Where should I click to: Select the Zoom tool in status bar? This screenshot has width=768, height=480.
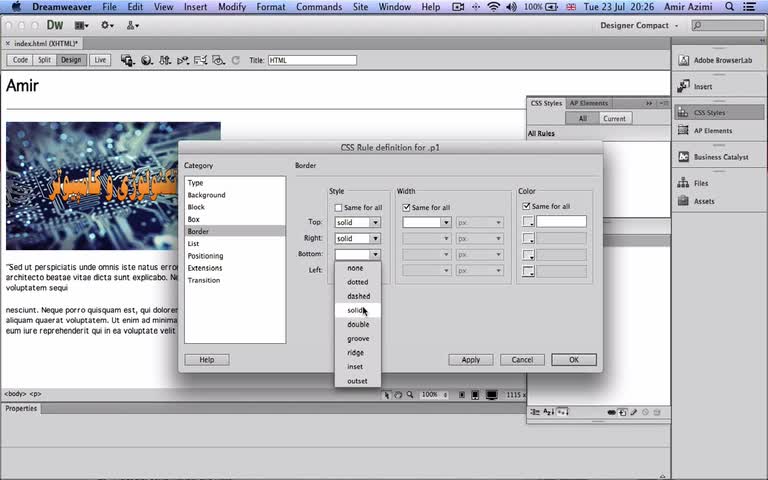[410, 395]
